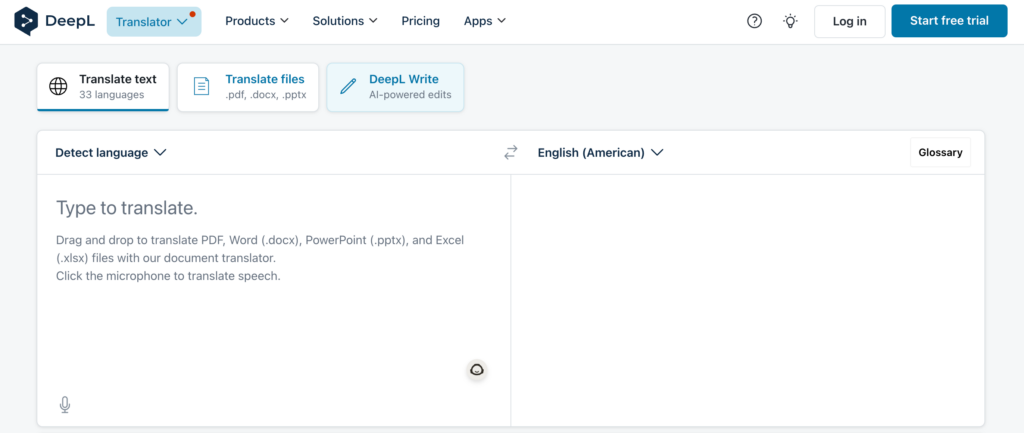Swap languages with the arrows icon
Image resolution: width=1024 pixels, height=433 pixels.
click(x=511, y=153)
